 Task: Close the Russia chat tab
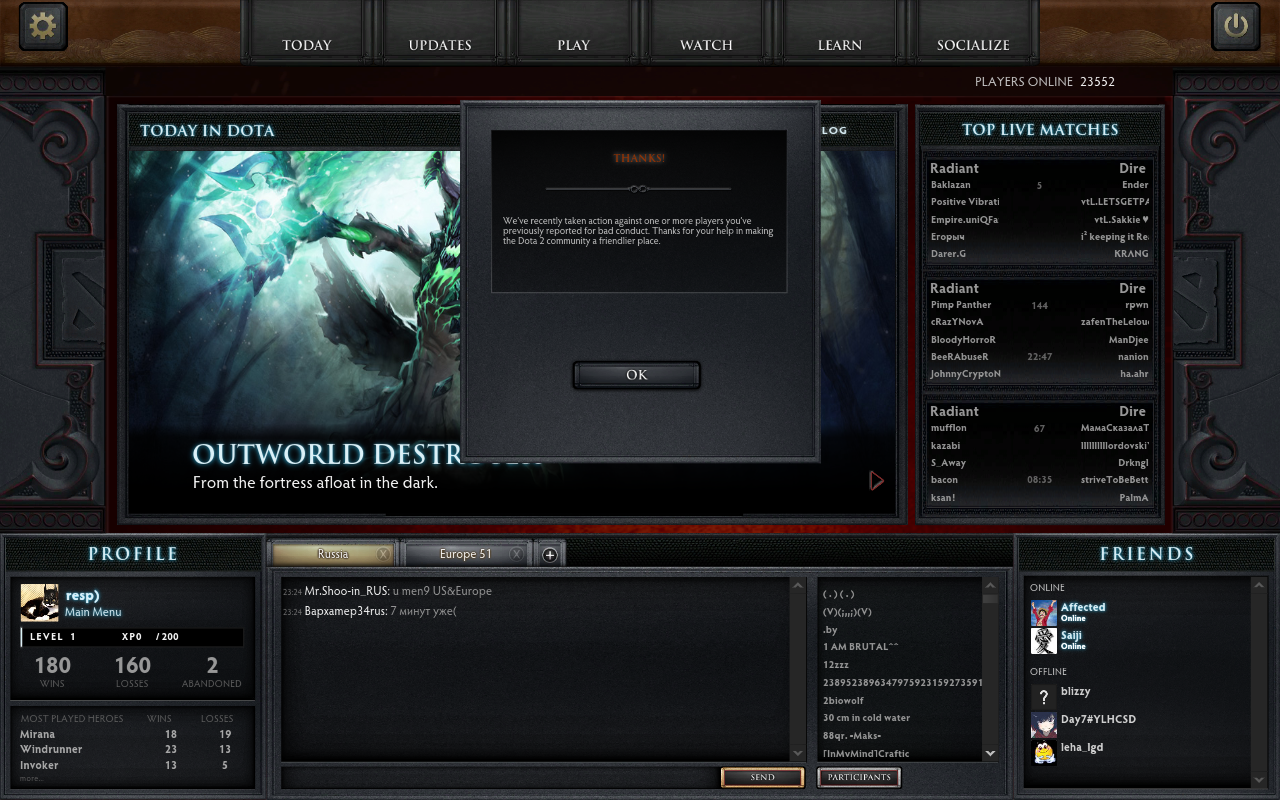[383, 554]
